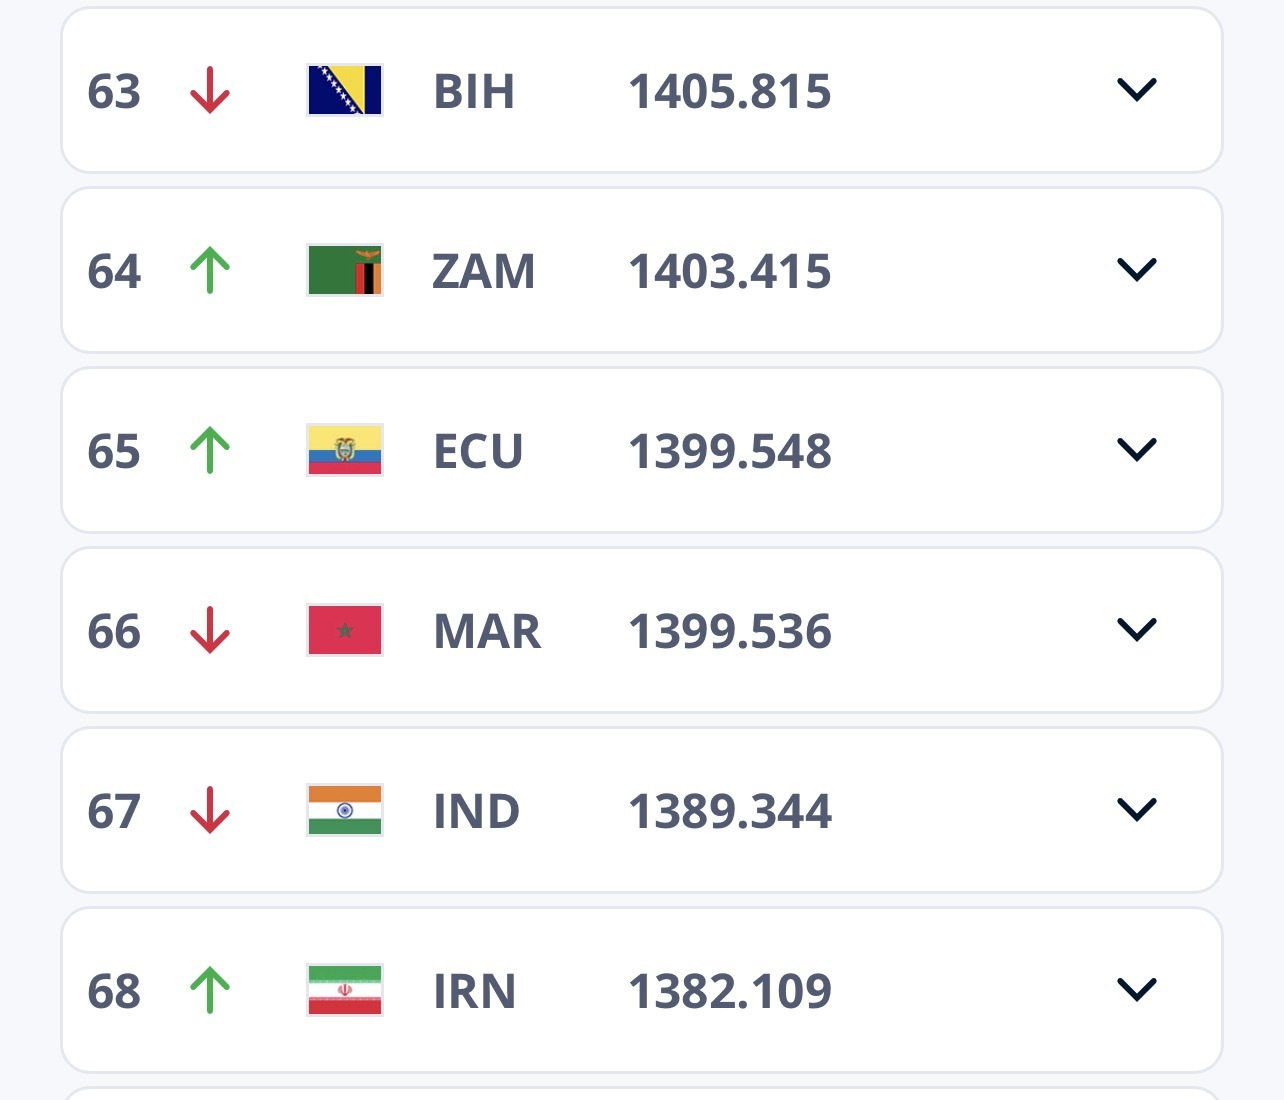
Task: Click the red down arrow beside rank 67
Action: click(210, 811)
